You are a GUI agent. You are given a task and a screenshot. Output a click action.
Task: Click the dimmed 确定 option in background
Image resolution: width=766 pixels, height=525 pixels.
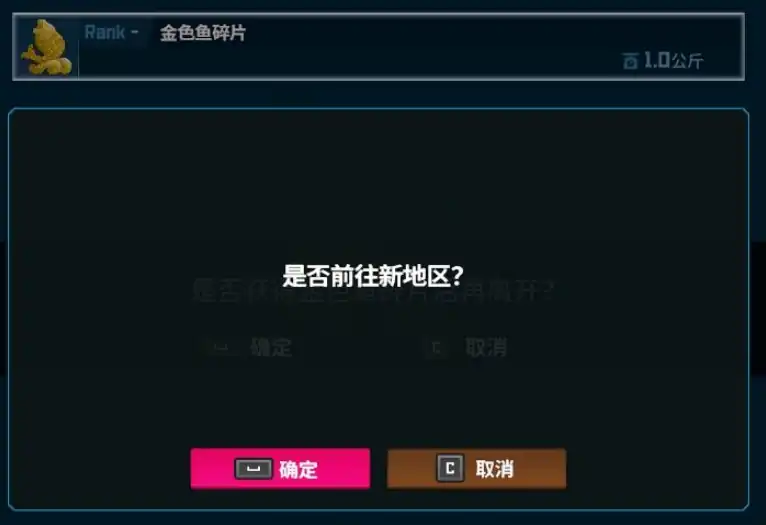[271, 348]
